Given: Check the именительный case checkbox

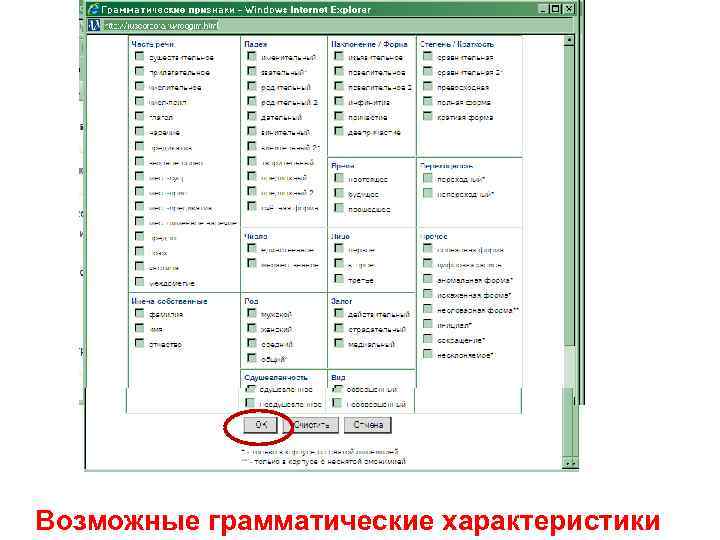Looking at the screenshot, I should pyautogui.click(x=252, y=56).
